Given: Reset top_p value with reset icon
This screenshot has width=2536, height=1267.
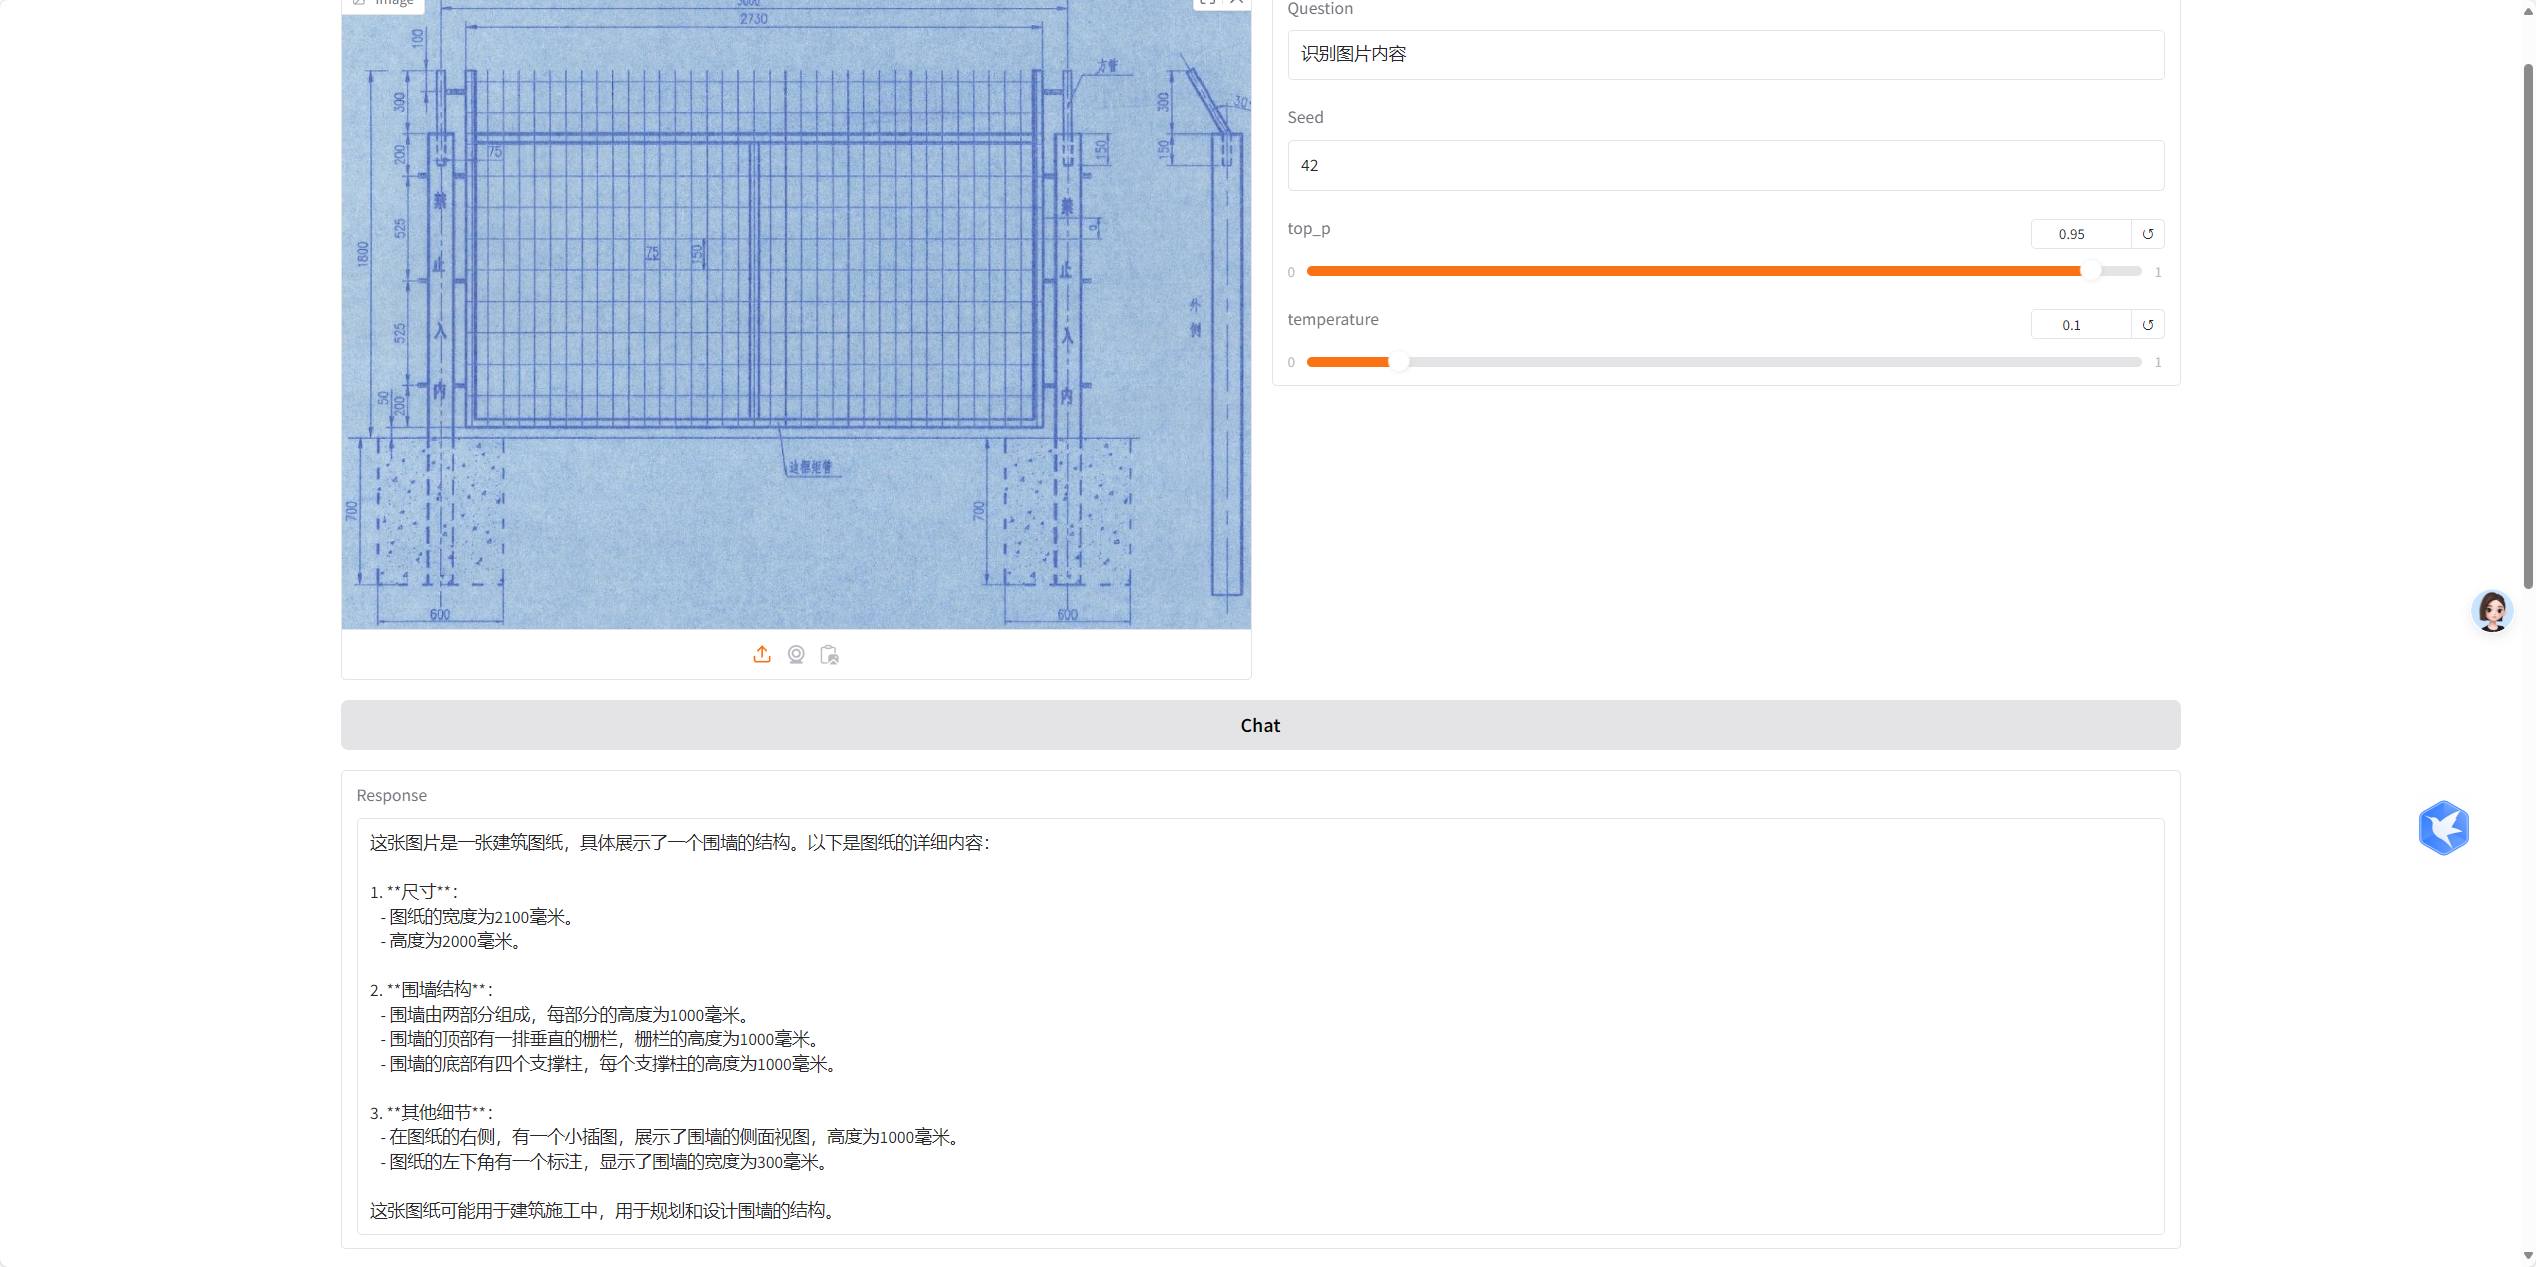Looking at the screenshot, I should click(x=2148, y=234).
